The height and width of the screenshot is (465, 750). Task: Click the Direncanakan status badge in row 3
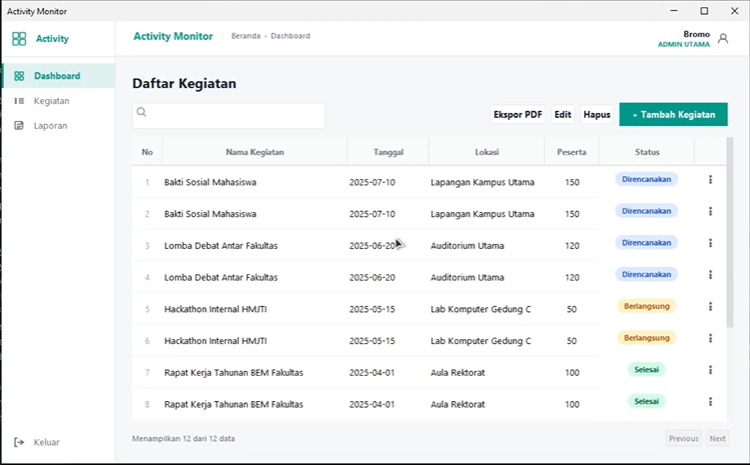point(646,243)
